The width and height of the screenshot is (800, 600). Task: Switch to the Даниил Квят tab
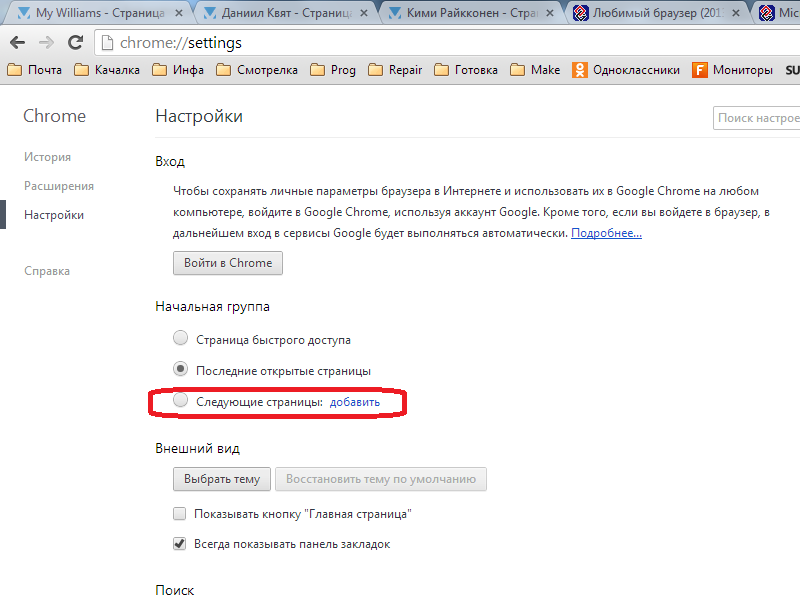point(283,13)
